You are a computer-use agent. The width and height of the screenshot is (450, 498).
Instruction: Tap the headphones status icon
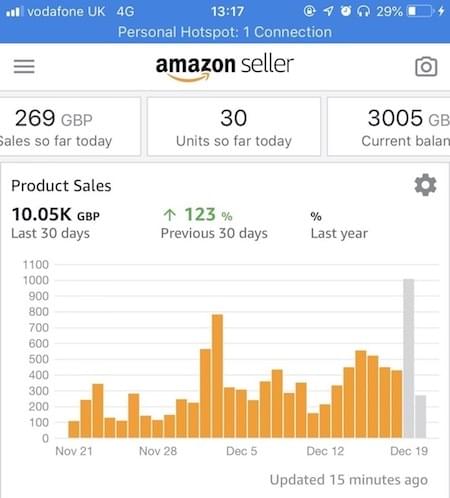click(363, 11)
